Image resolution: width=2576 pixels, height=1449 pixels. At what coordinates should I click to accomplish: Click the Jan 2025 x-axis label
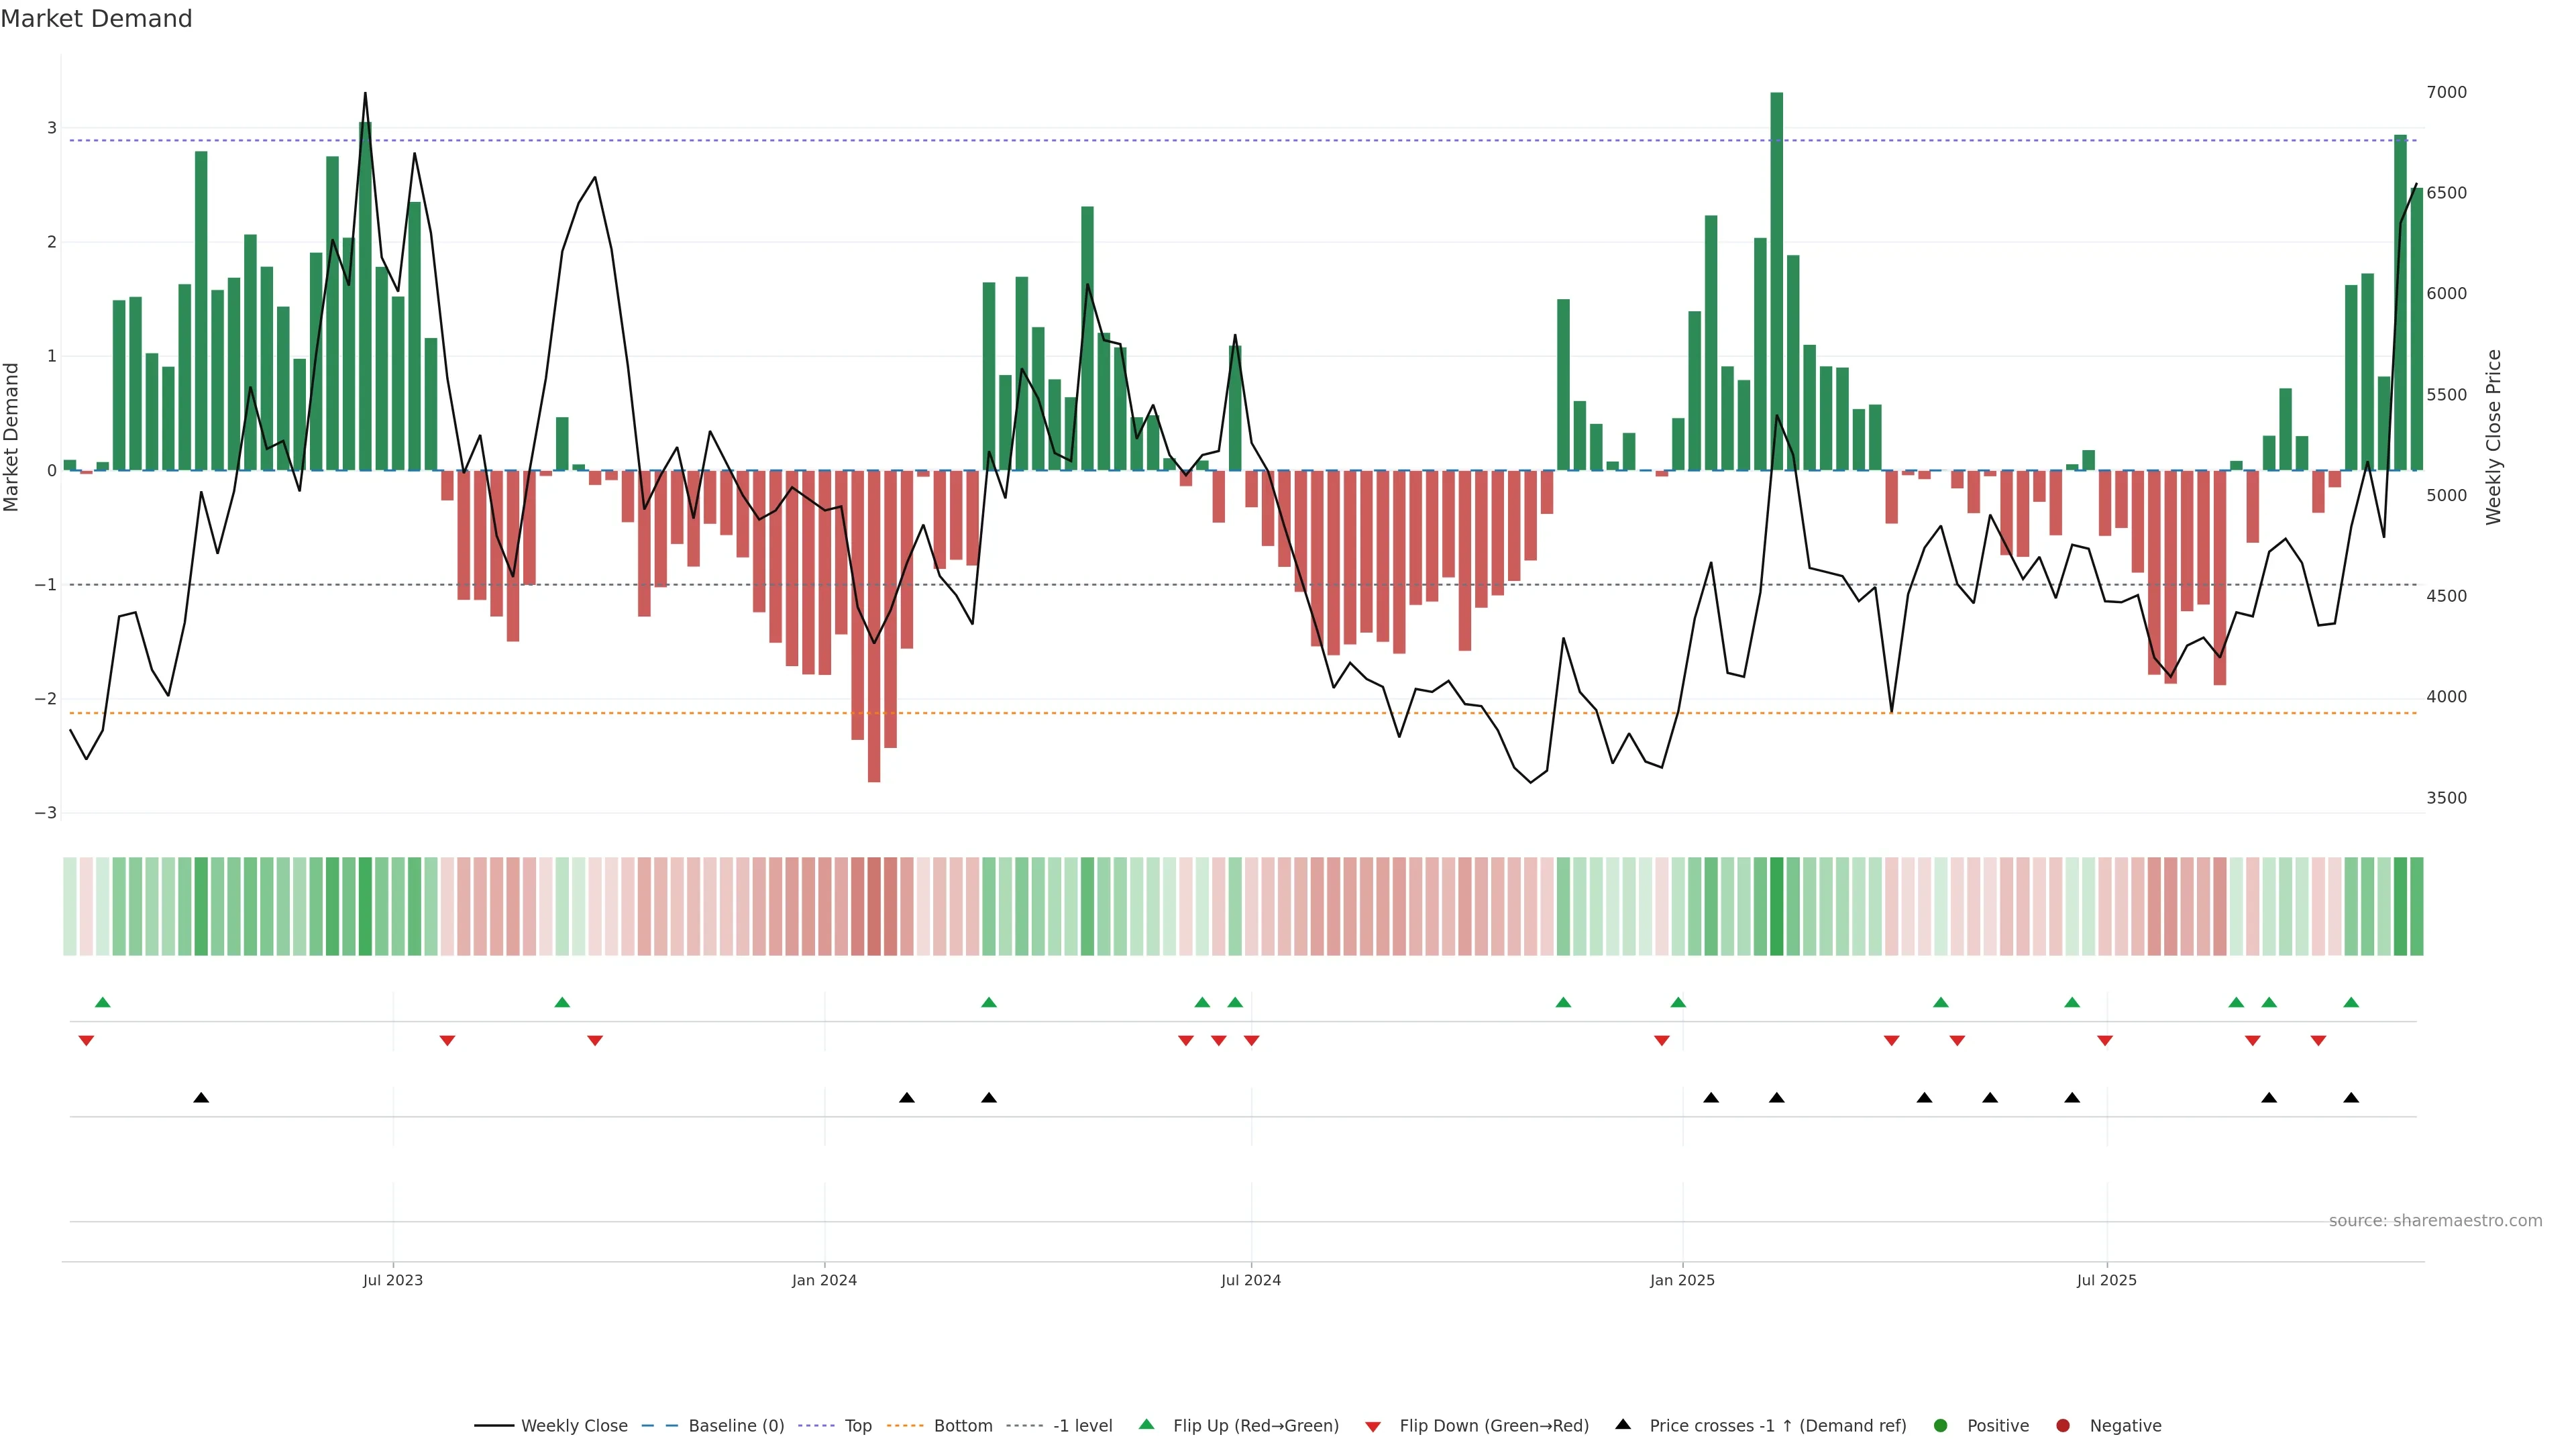(x=1682, y=1280)
